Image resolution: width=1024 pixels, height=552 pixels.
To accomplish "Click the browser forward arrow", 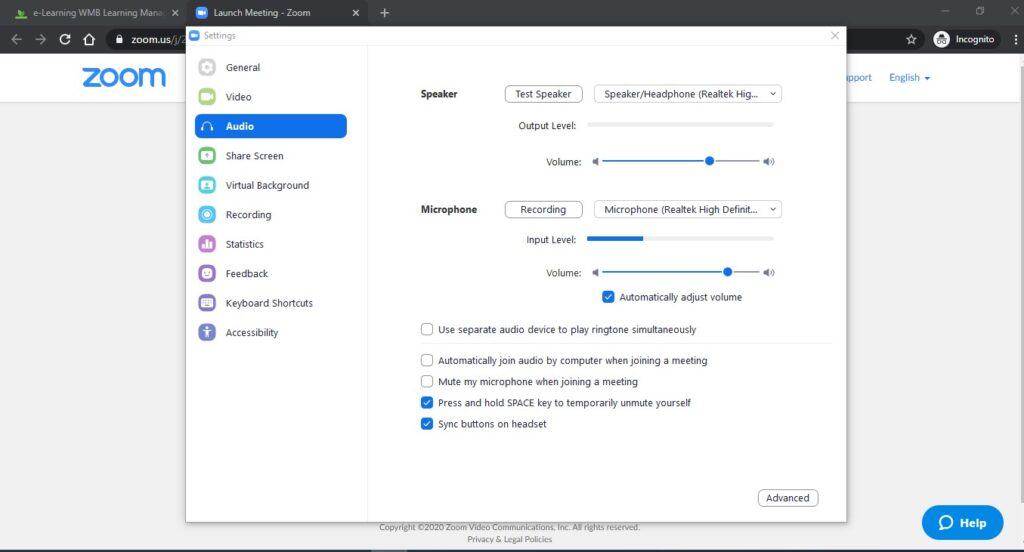I will (x=40, y=39).
